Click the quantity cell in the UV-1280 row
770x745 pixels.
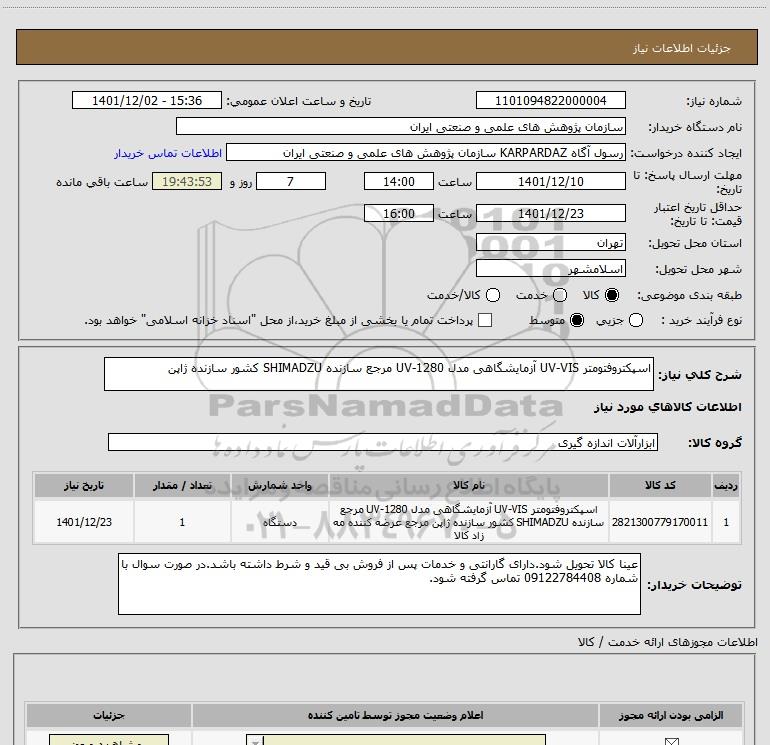(x=182, y=522)
